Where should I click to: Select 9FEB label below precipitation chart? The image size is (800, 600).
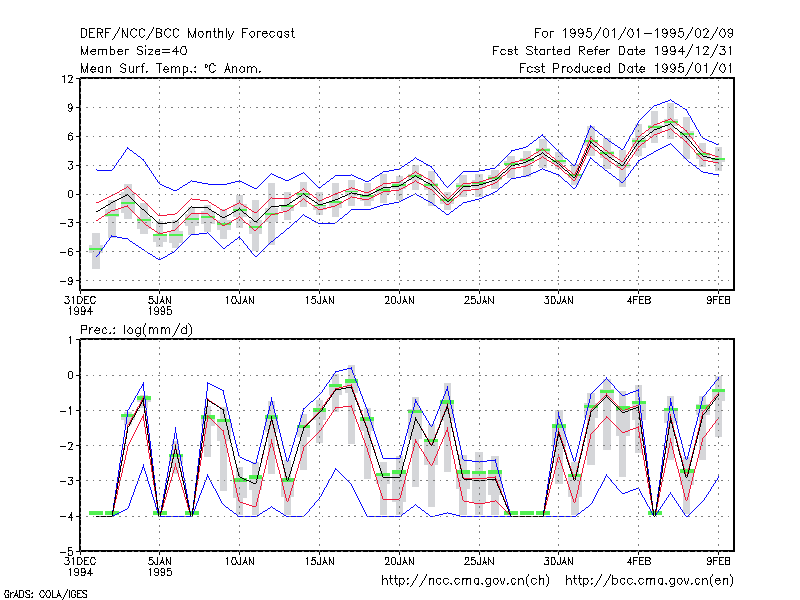718,561
